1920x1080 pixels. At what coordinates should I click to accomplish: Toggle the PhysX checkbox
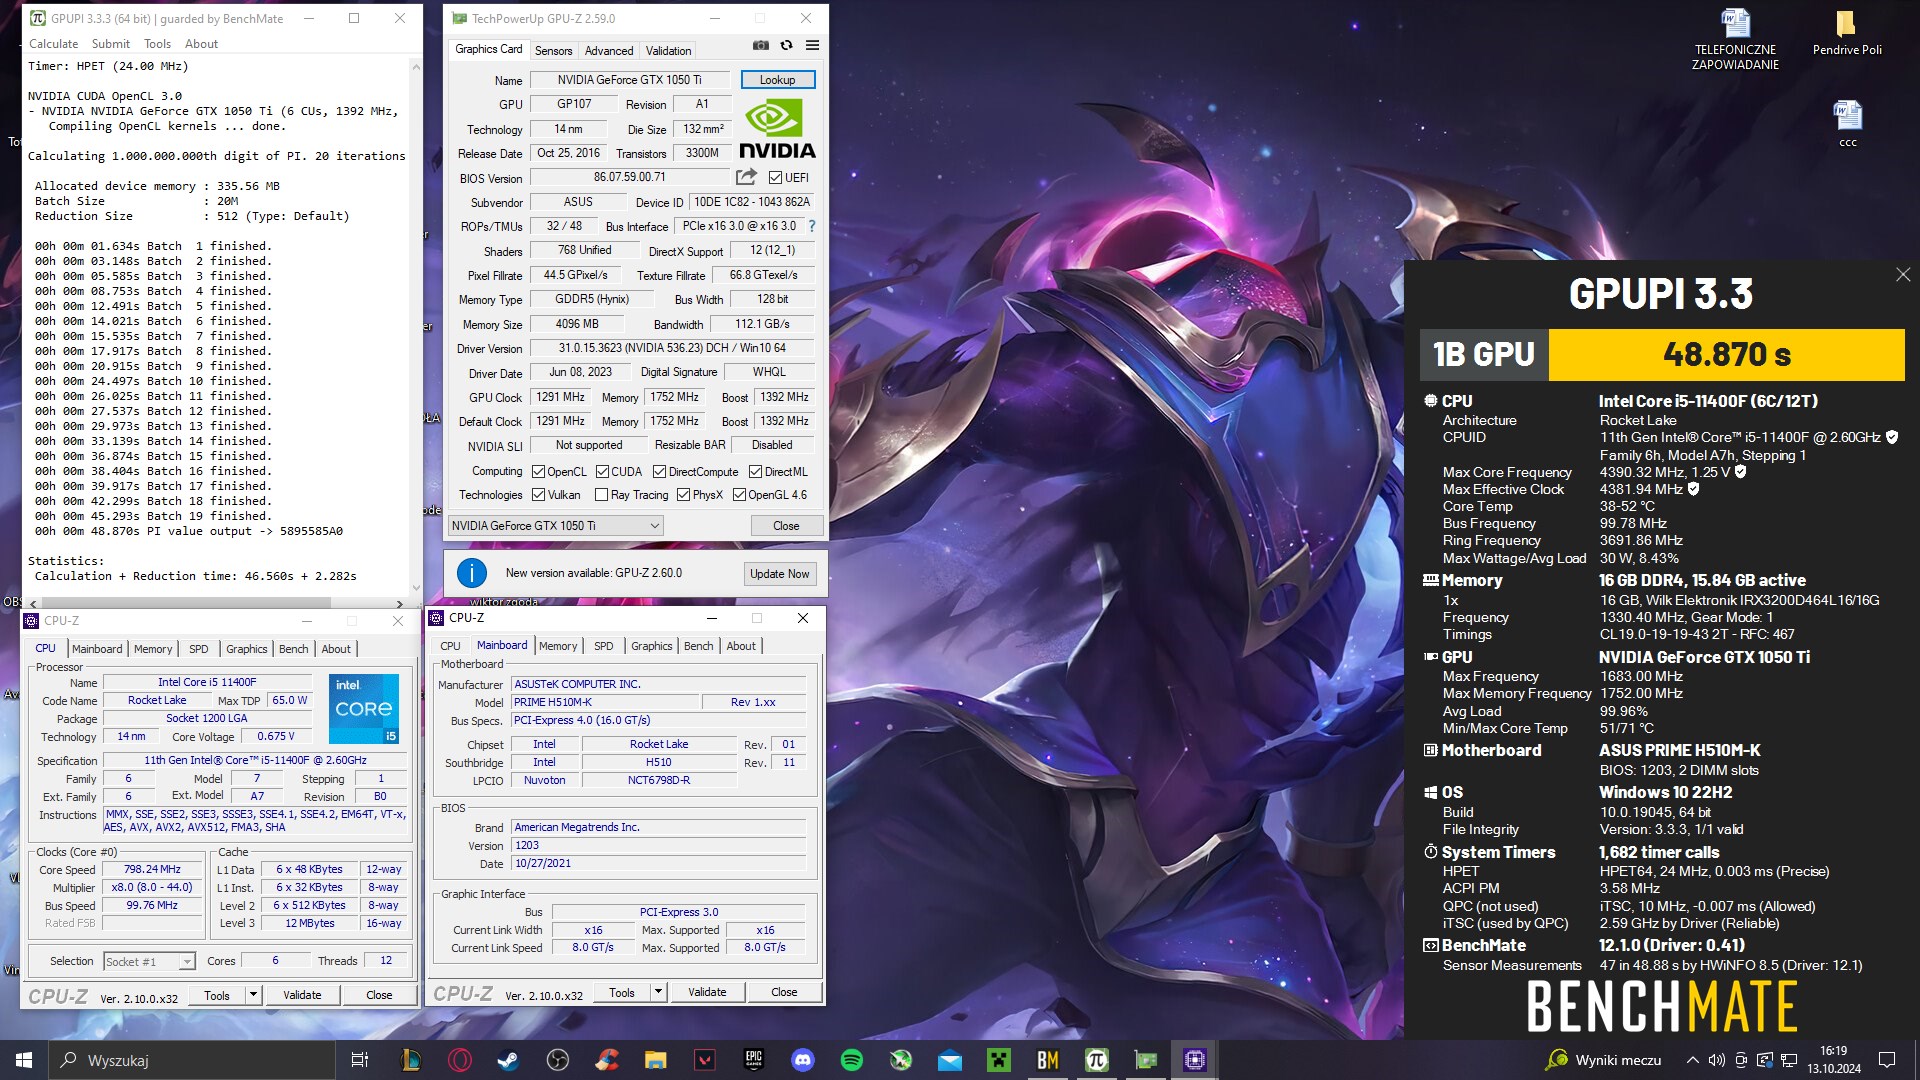(x=683, y=495)
